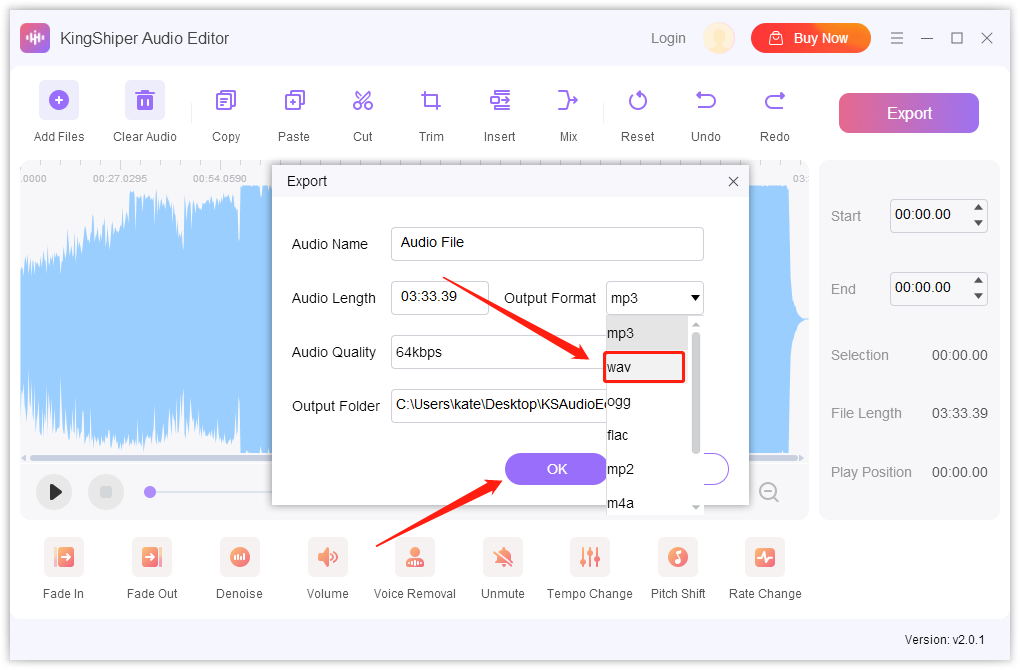Select the Paste tool
Viewport: 1020px width, 670px height.
(294, 100)
